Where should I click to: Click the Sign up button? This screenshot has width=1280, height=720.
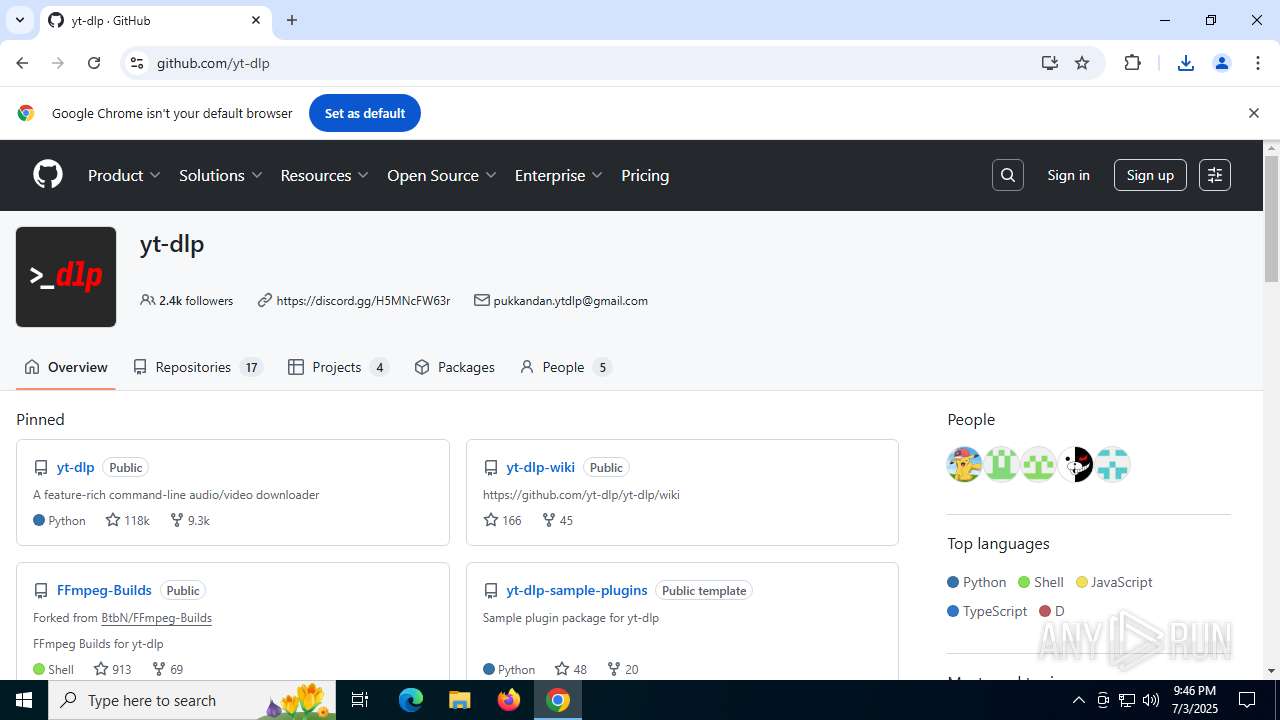[1150, 175]
